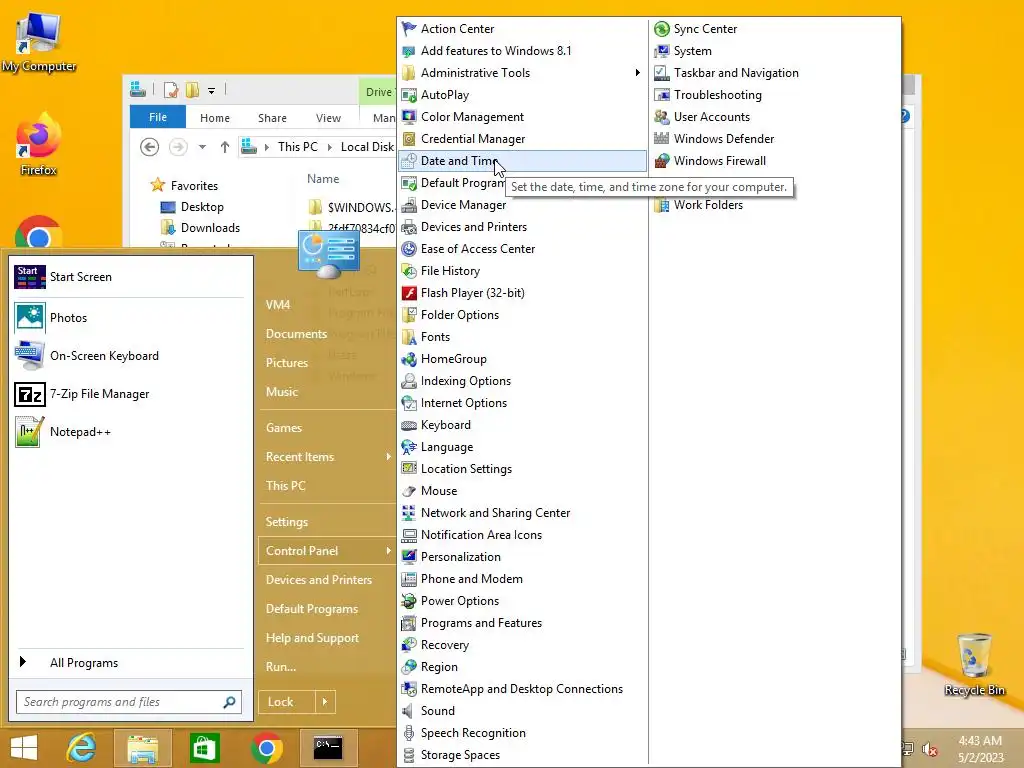This screenshot has height=768, width=1024.
Task: Open the View tab in Explorer window
Action: (328, 118)
